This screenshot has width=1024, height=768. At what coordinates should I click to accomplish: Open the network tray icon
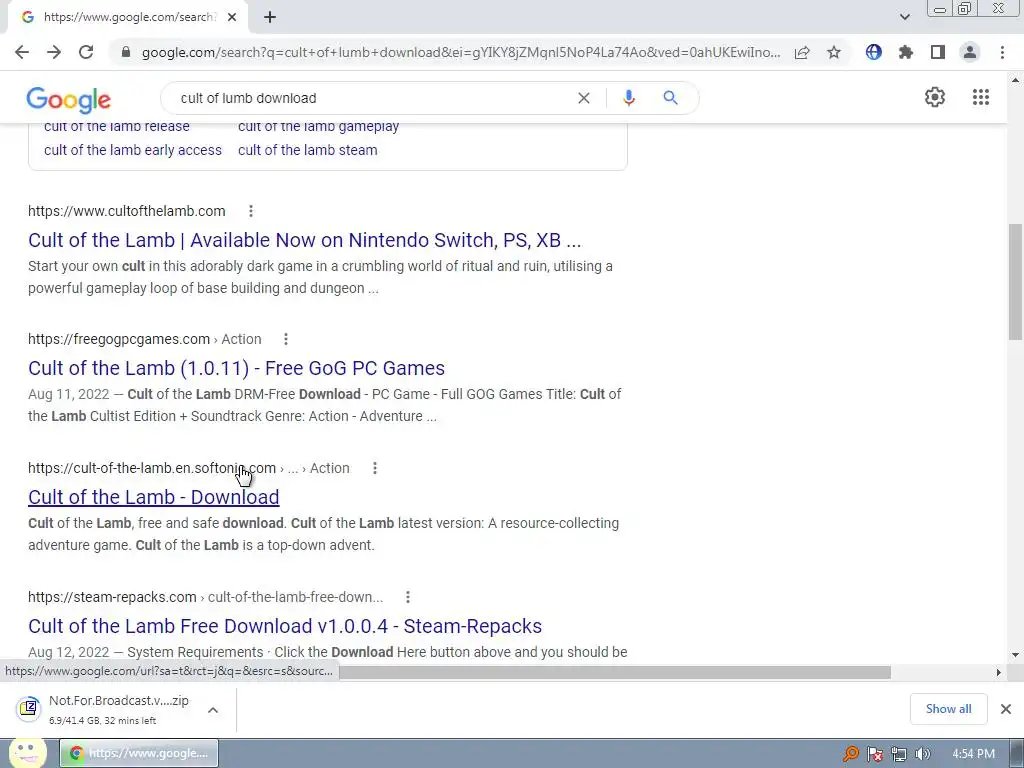click(x=899, y=754)
